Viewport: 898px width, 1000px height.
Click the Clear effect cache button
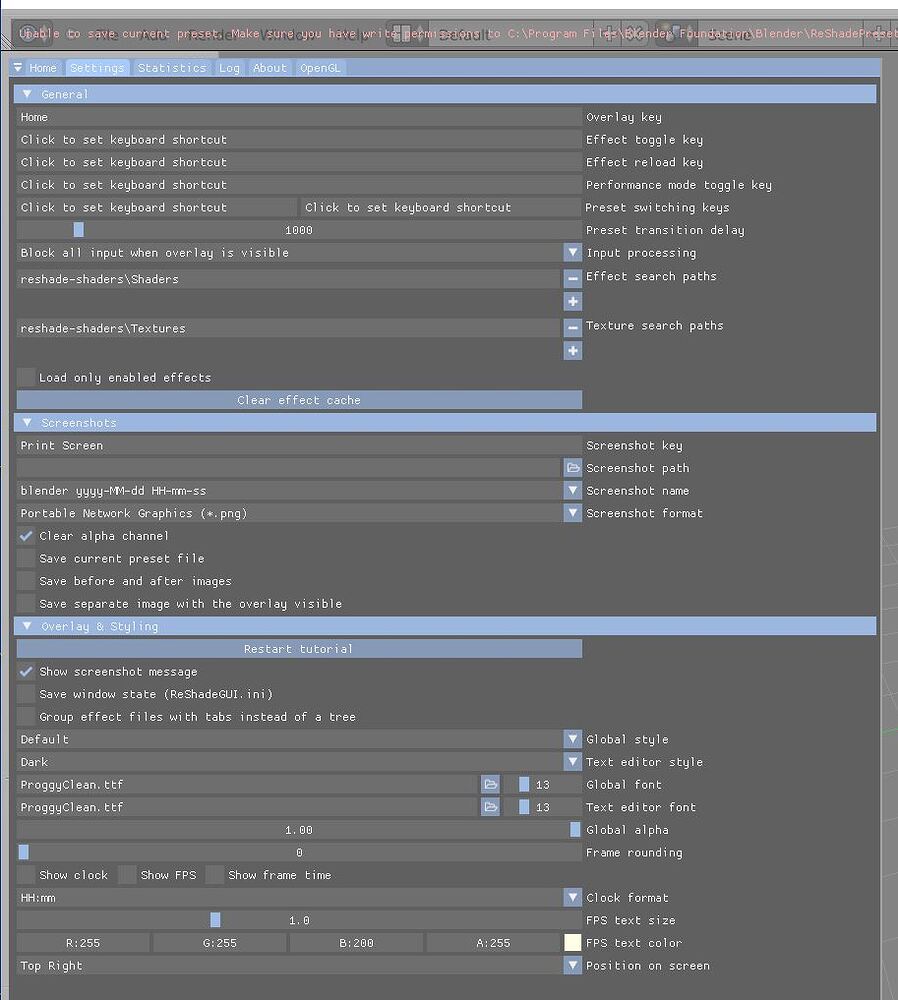299,400
